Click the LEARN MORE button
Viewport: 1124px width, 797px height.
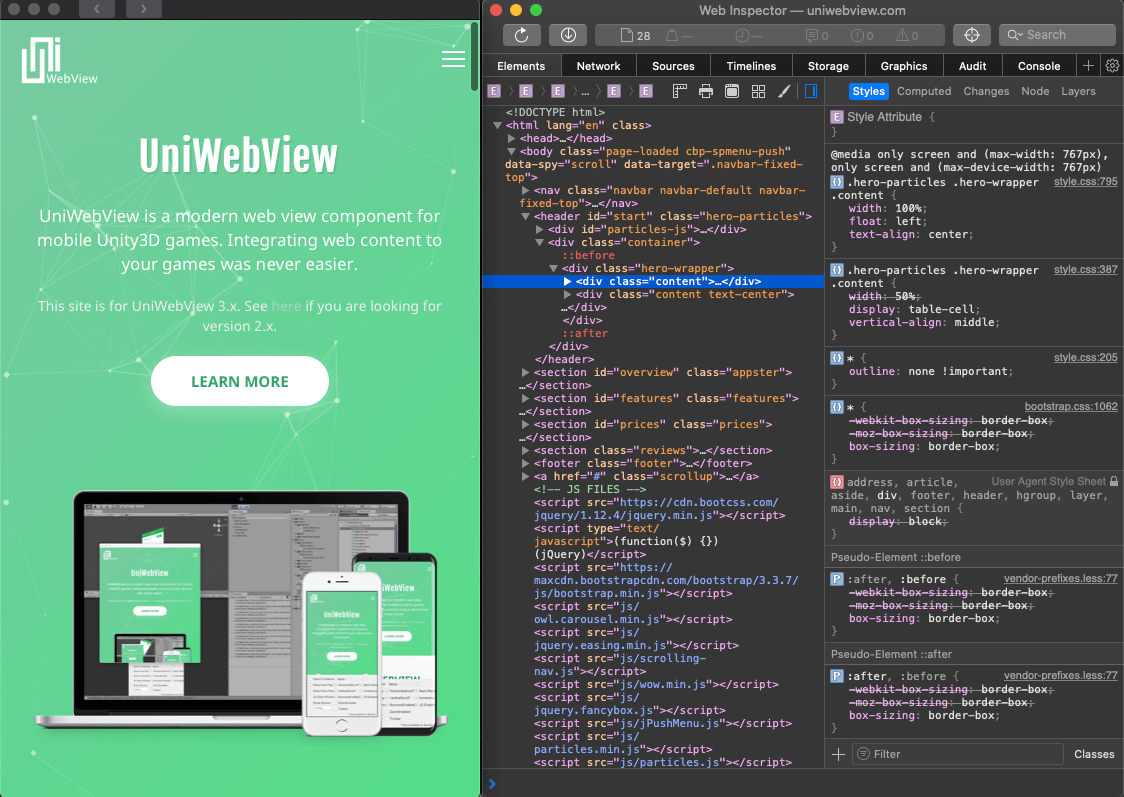point(240,381)
